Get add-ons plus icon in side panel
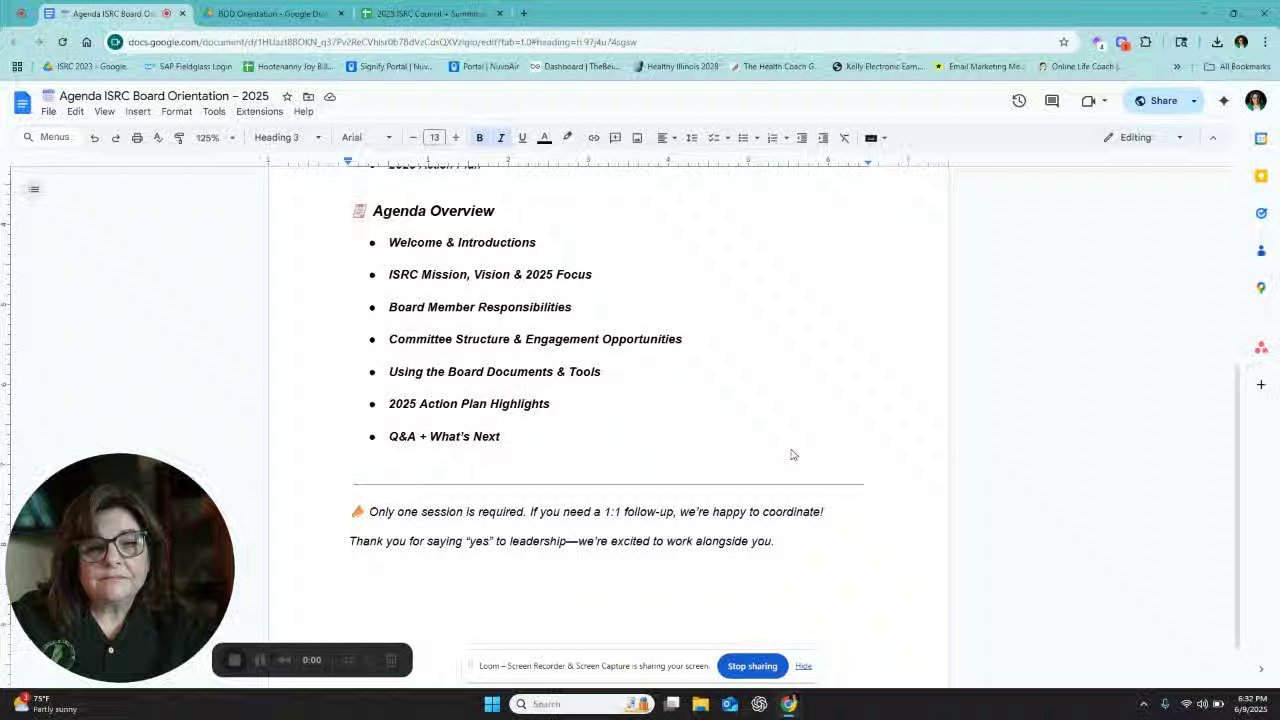 [1261, 385]
